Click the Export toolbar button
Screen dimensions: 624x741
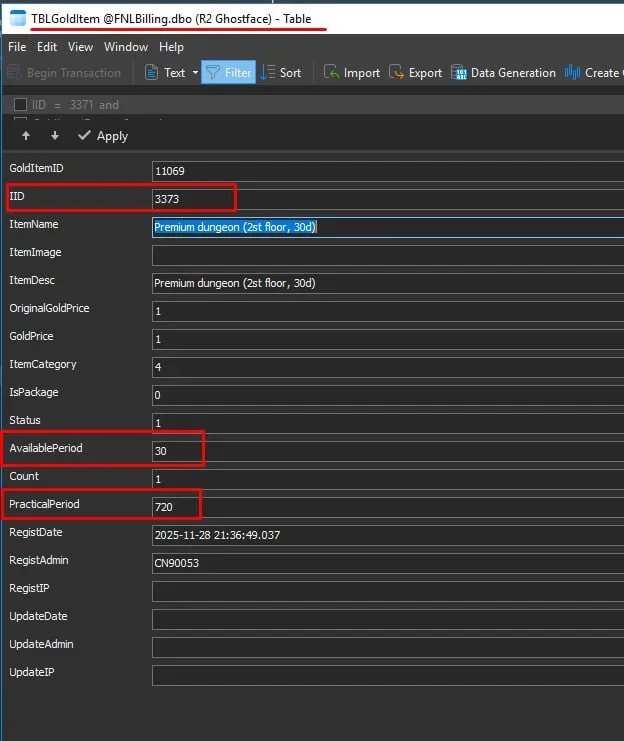(x=416, y=72)
